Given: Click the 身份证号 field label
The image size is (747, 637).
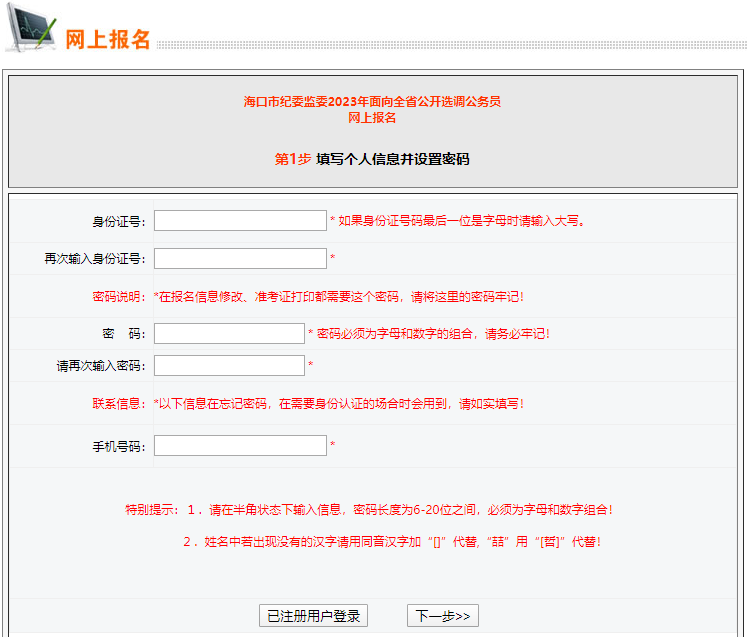Looking at the screenshot, I should point(118,221).
